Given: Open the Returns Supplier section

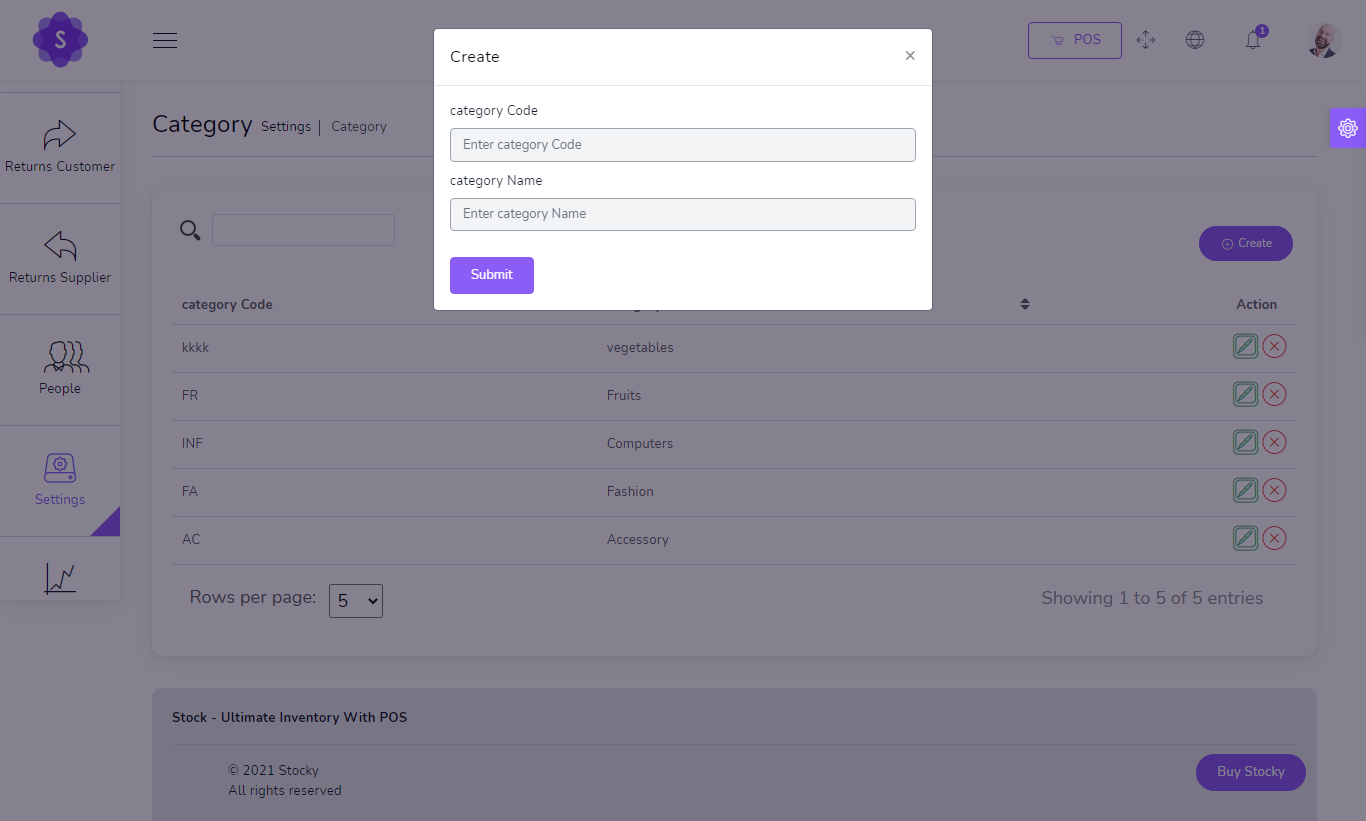Looking at the screenshot, I should point(60,255).
